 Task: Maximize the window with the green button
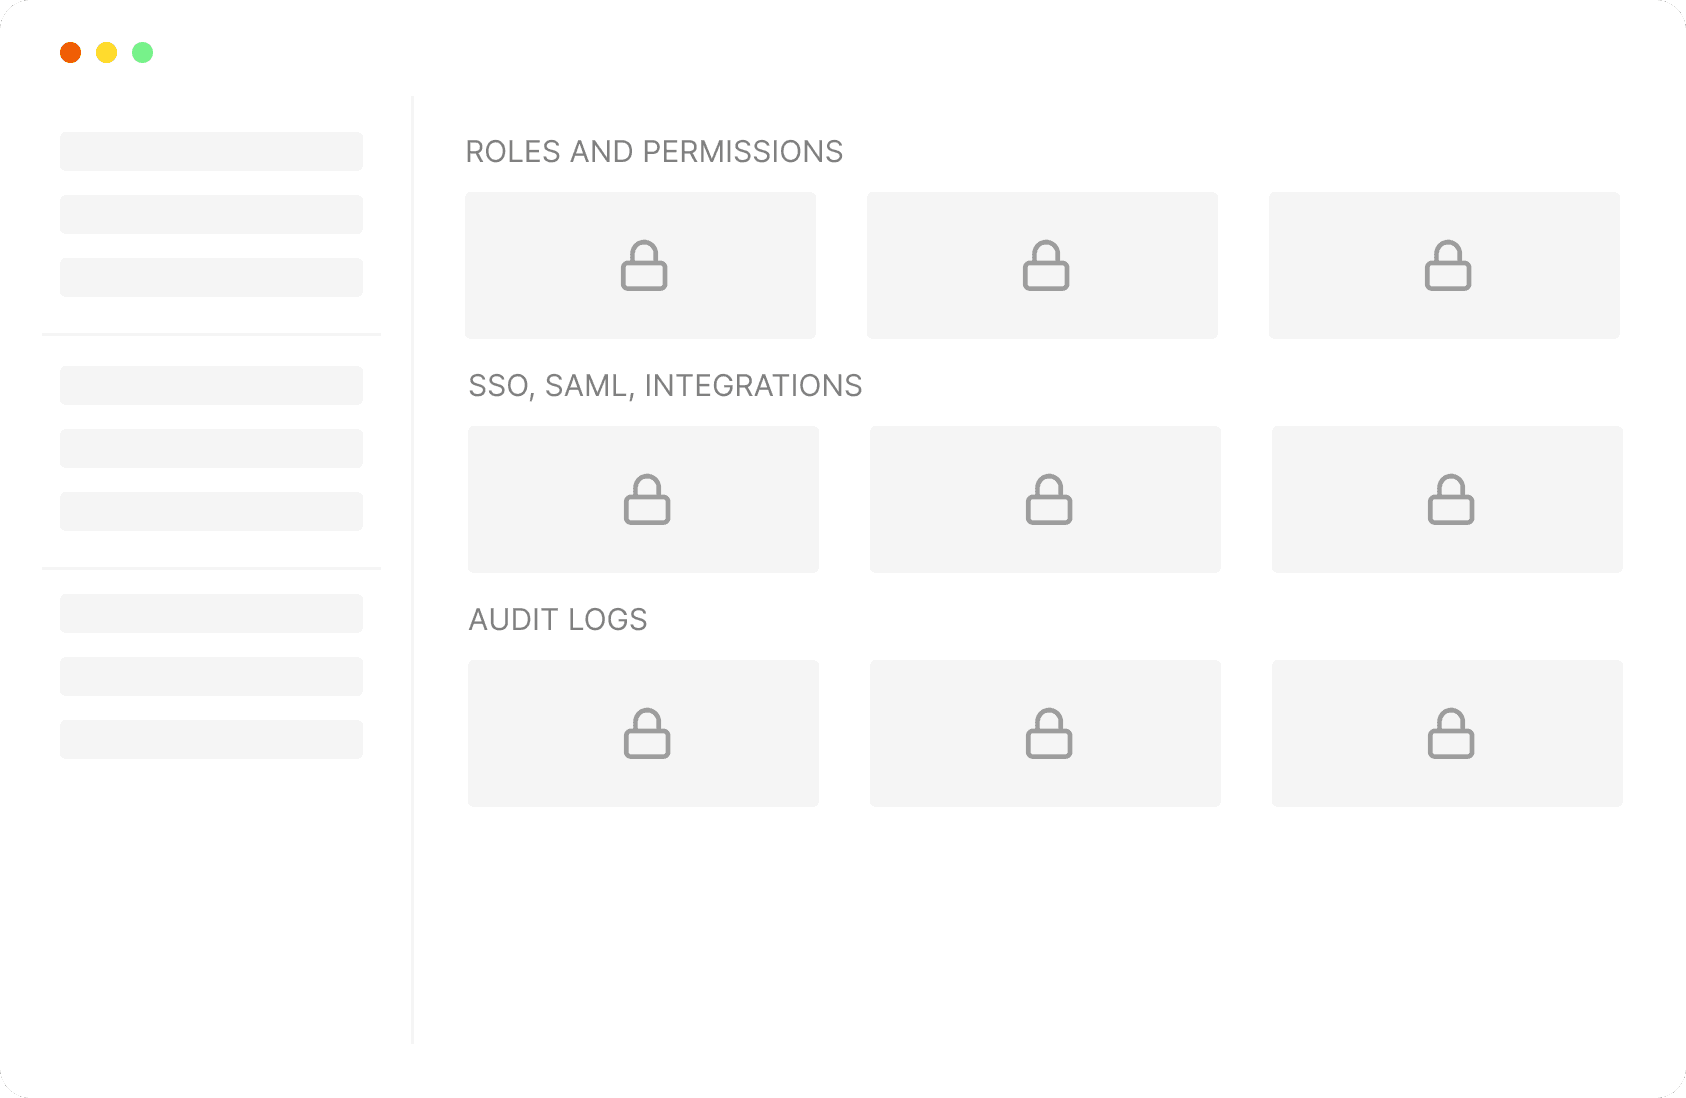click(x=143, y=53)
